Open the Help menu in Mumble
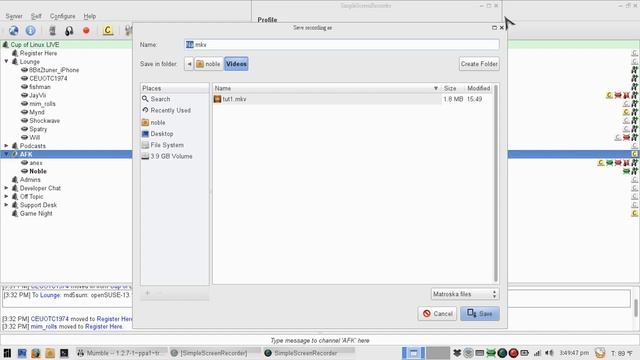This screenshot has height=360, width=640. [89, 16]
